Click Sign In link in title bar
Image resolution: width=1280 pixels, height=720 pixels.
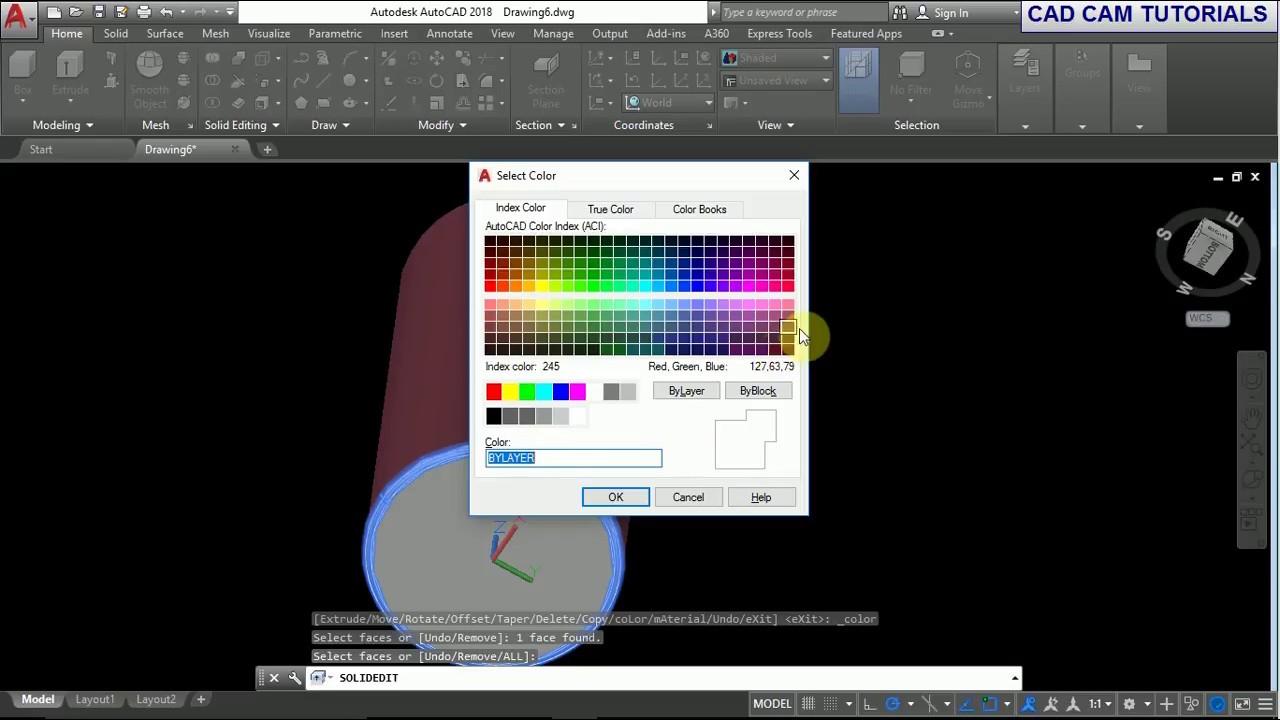click(x=951, y=12)
